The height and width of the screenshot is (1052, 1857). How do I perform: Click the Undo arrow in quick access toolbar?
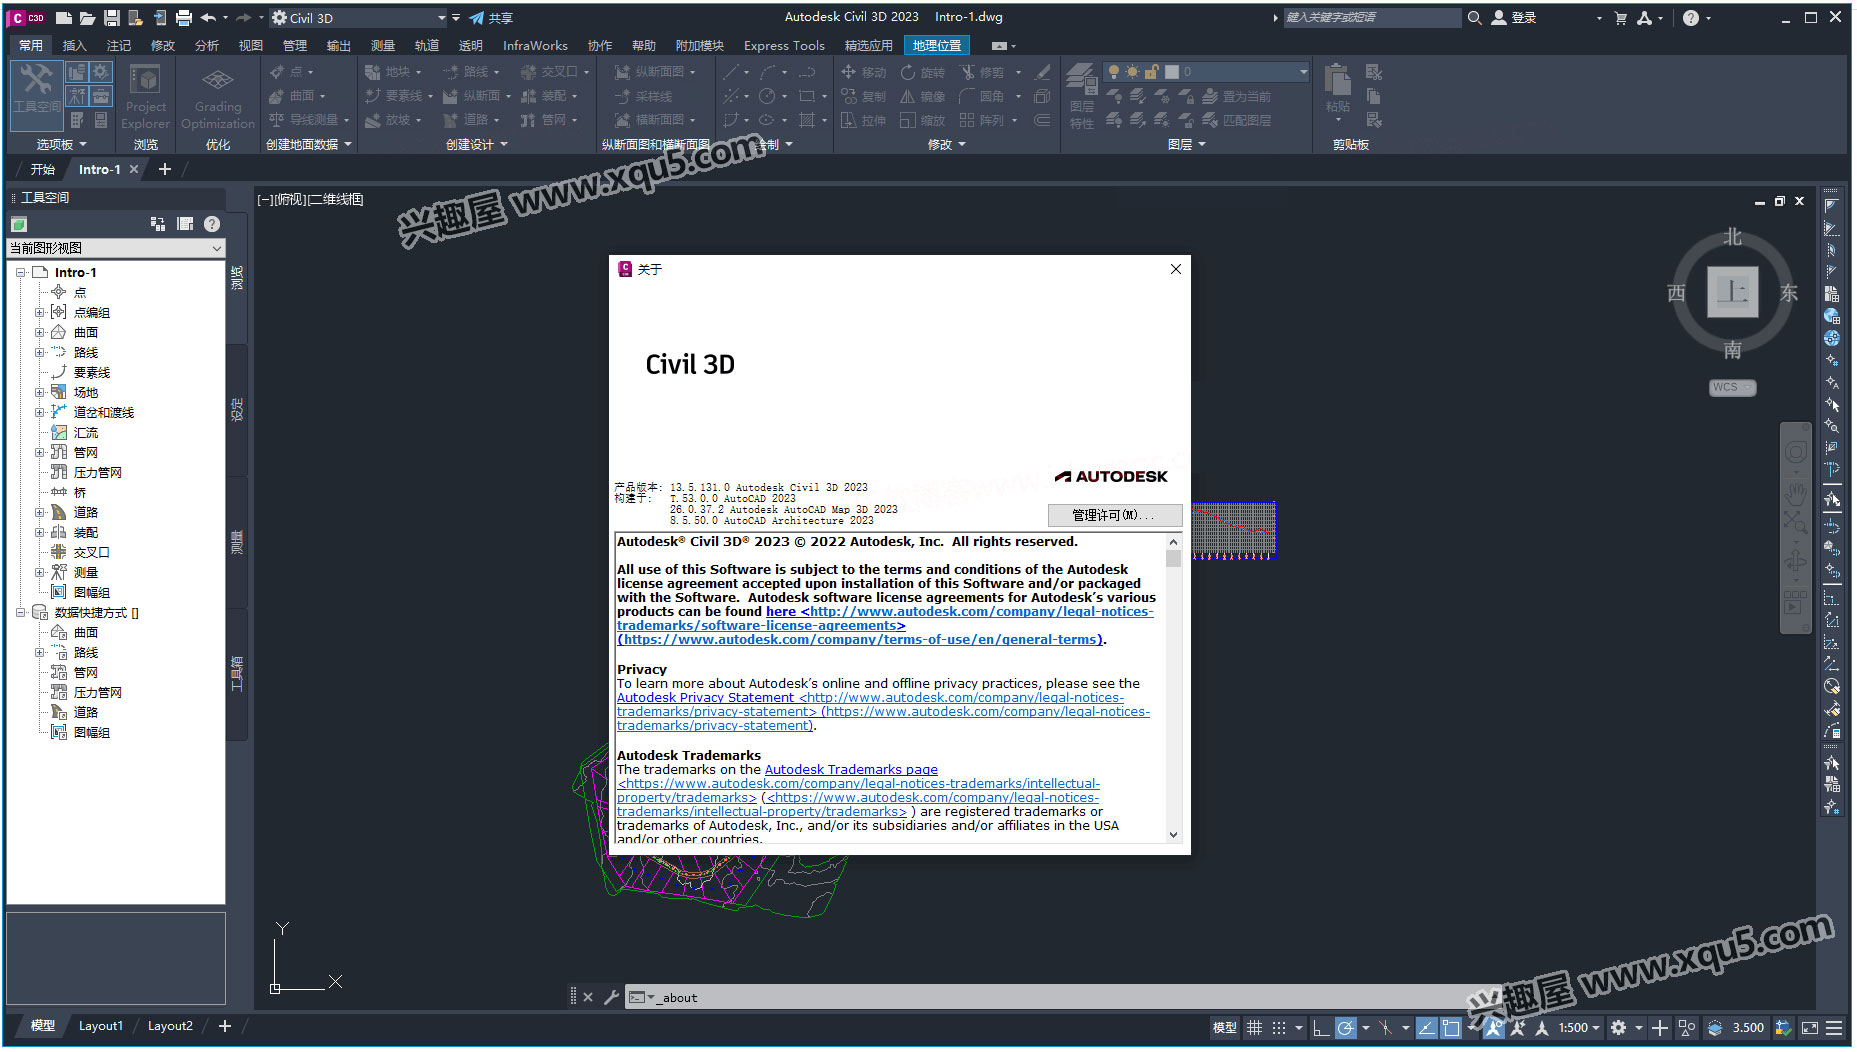coord(208,18)
